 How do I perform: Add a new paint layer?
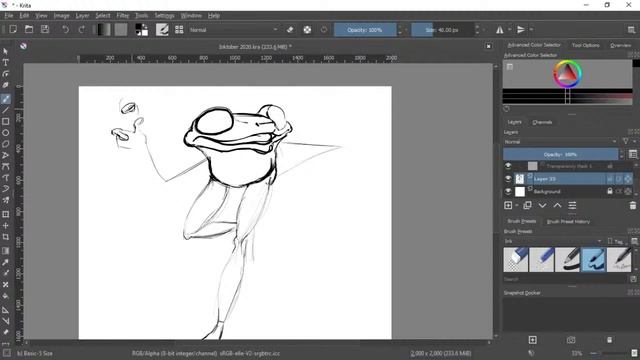(x=508, y=205)
